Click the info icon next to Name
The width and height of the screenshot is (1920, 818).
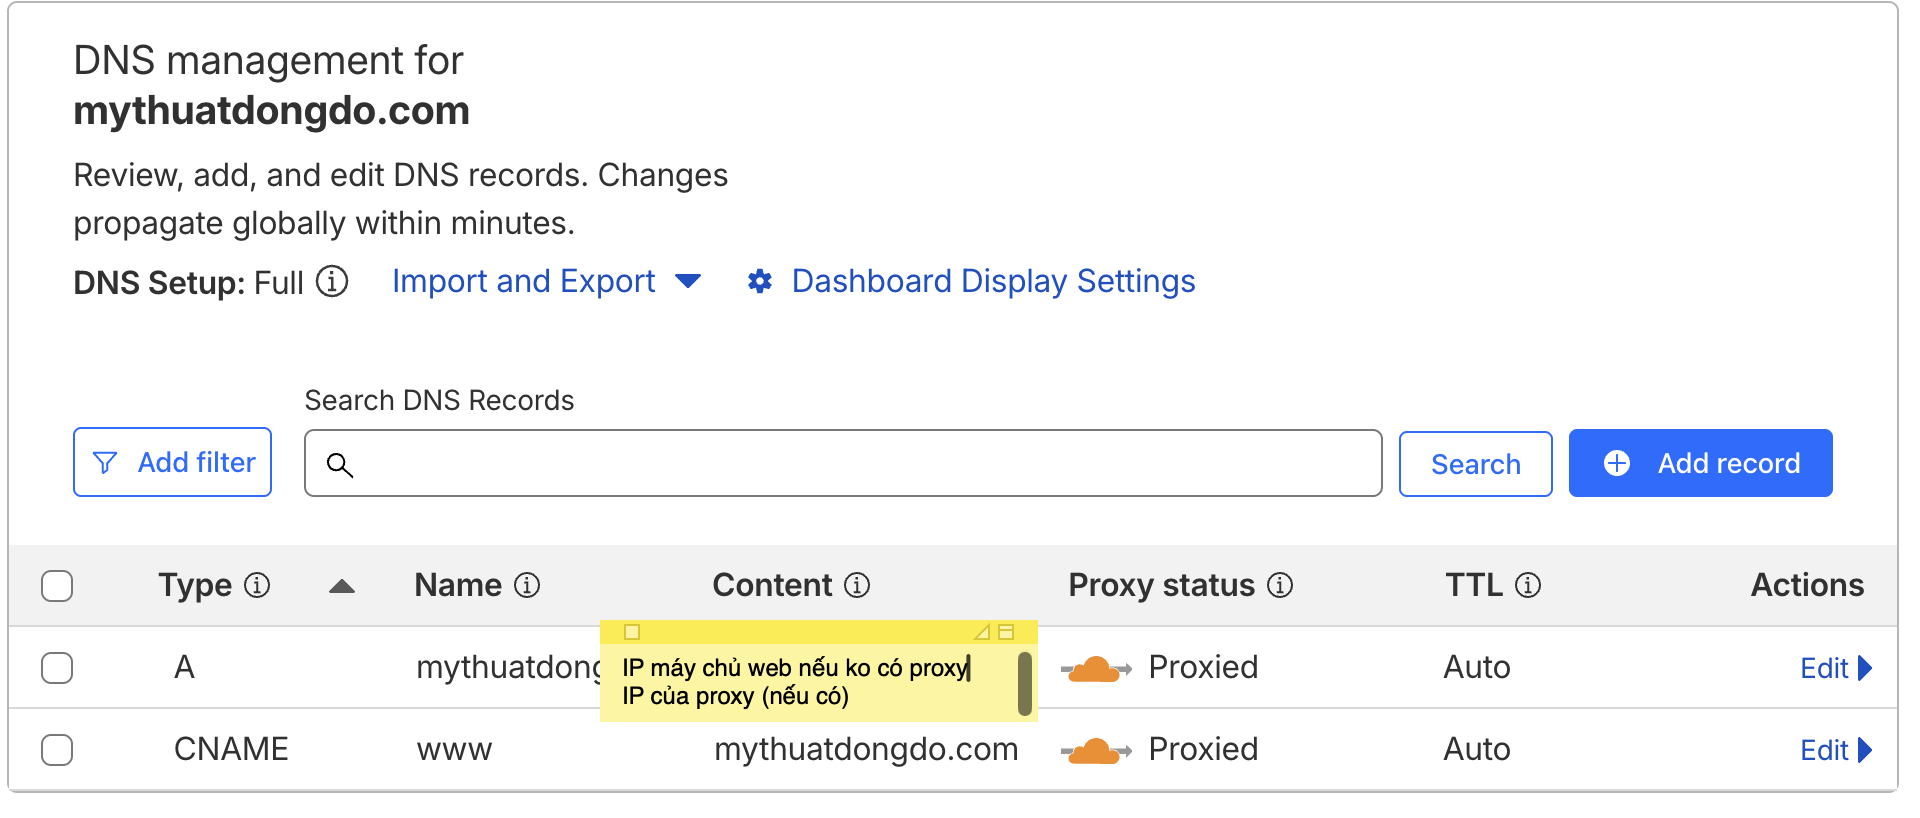(527, 585)
